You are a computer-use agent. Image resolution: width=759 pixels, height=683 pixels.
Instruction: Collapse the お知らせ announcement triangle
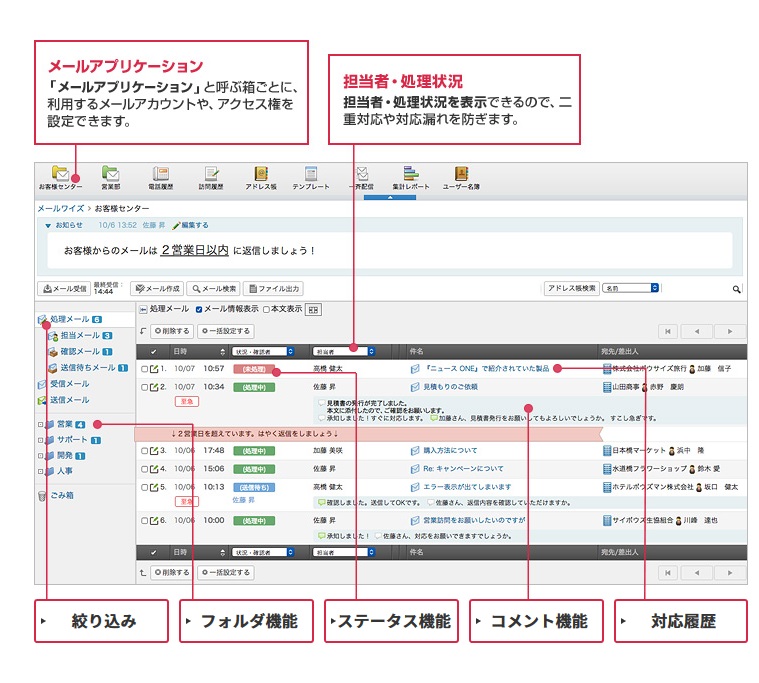coord(48,226)
